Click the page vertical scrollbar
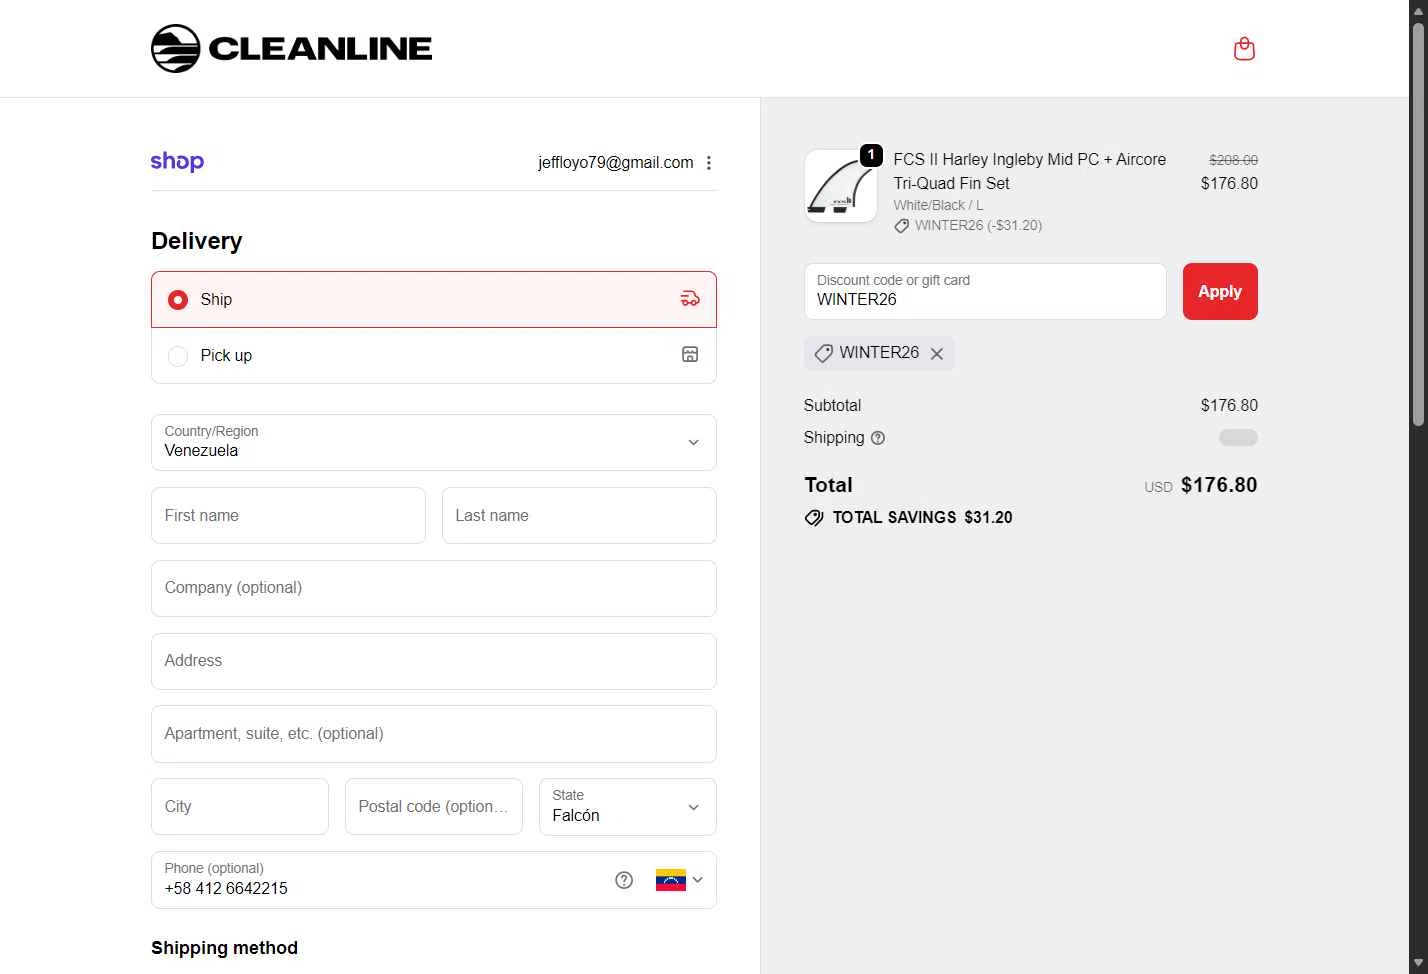The height and width of the screenshot is (974, 1428). 1418,225
